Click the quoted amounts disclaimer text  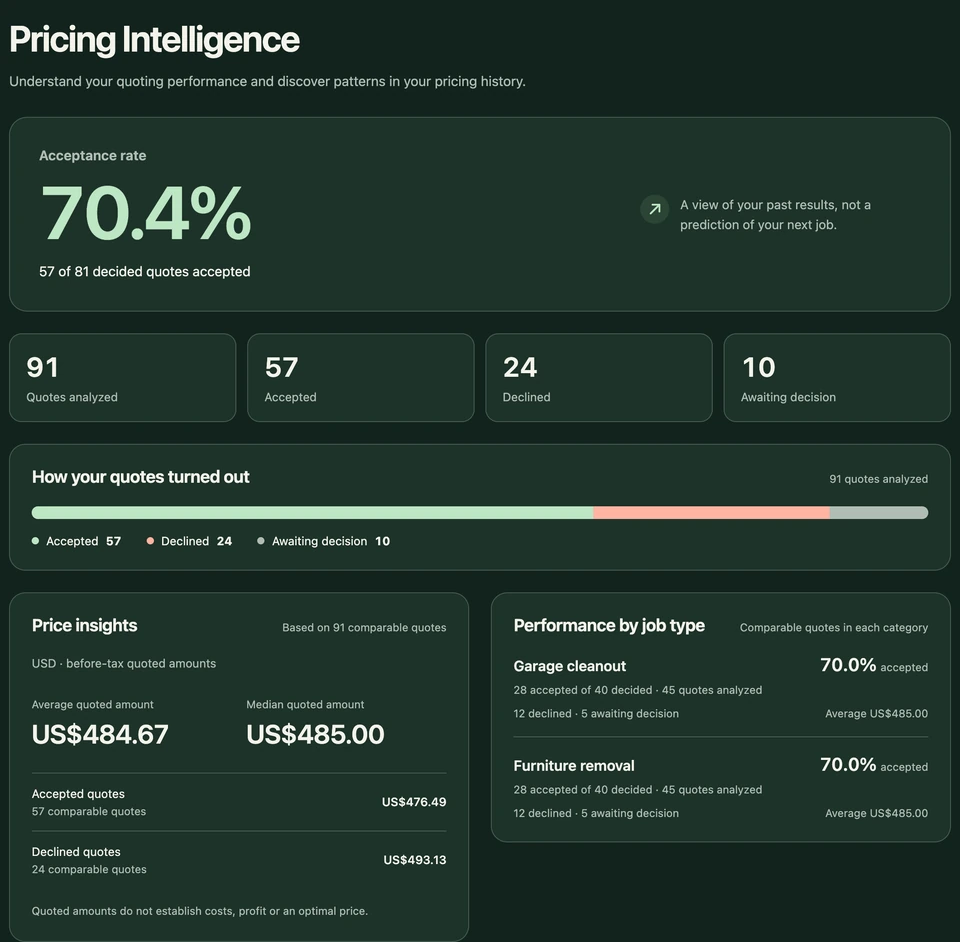point(200,911)
